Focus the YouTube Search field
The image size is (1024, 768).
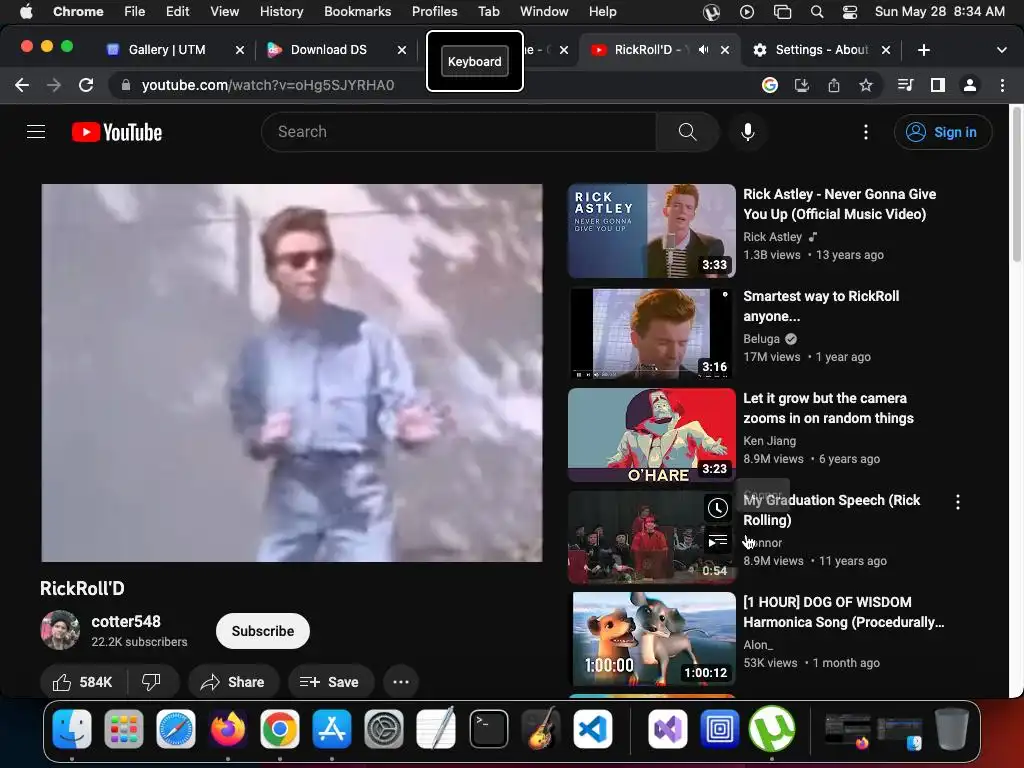(458, 132)
